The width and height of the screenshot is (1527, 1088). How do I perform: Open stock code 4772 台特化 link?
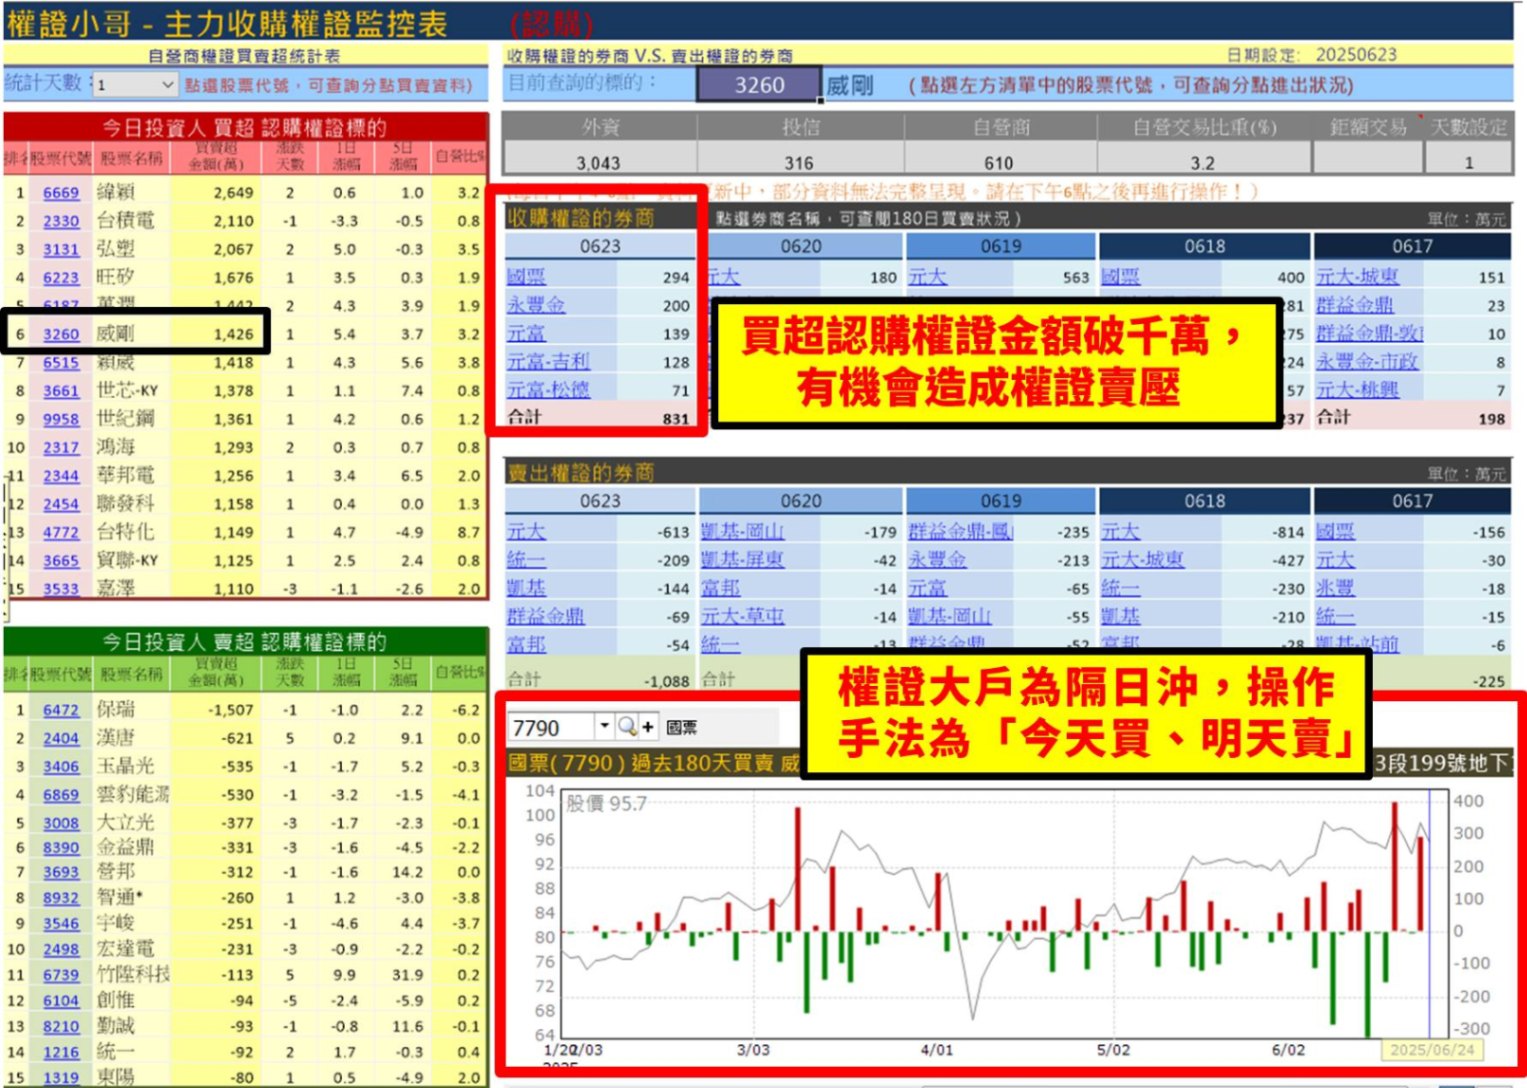61,533
